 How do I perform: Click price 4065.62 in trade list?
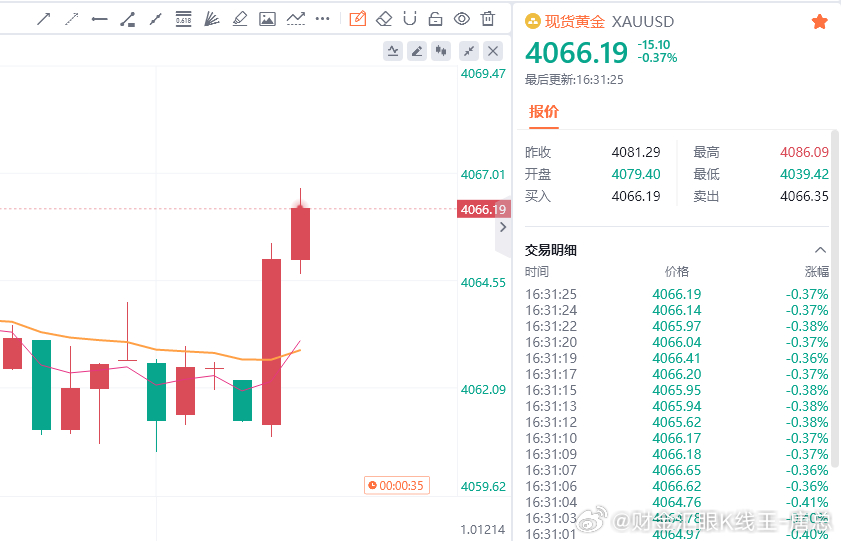click(x=676, y=423)
